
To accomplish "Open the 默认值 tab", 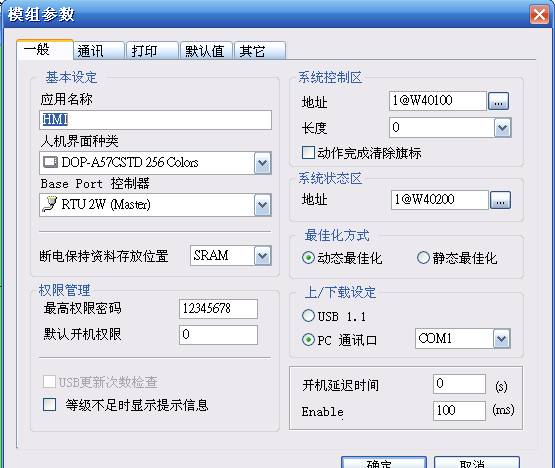I will 206,51.
